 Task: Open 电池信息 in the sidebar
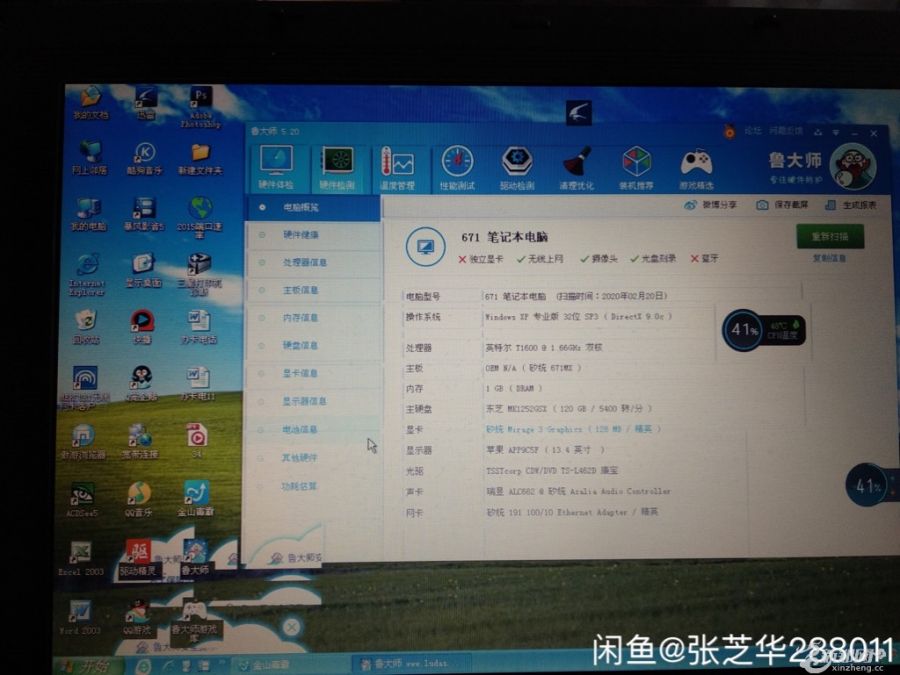313,429
